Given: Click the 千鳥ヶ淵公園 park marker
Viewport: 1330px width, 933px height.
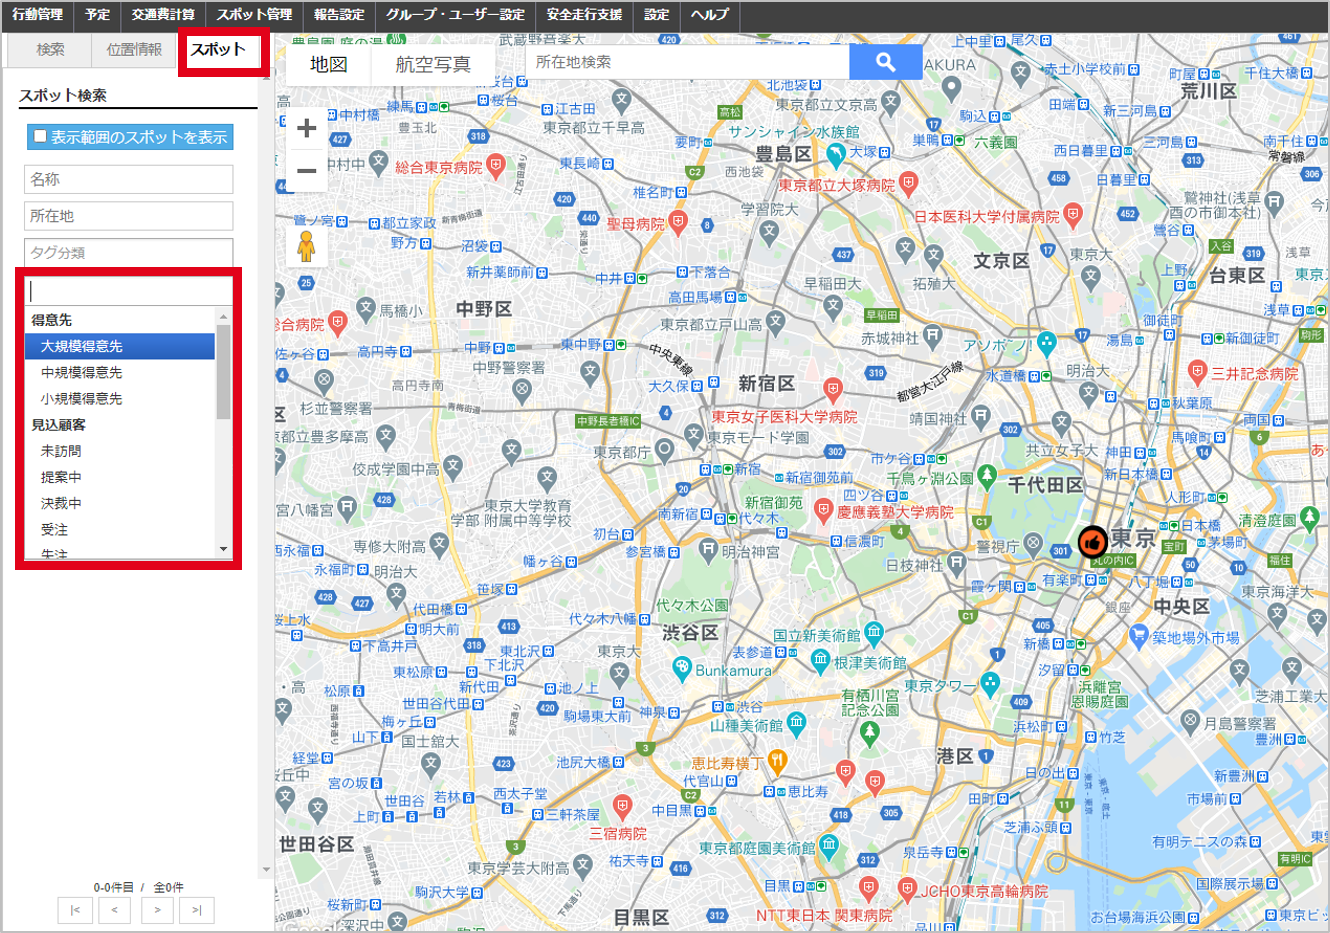Looking at the screenshot, I should click(x=987, y=477).
